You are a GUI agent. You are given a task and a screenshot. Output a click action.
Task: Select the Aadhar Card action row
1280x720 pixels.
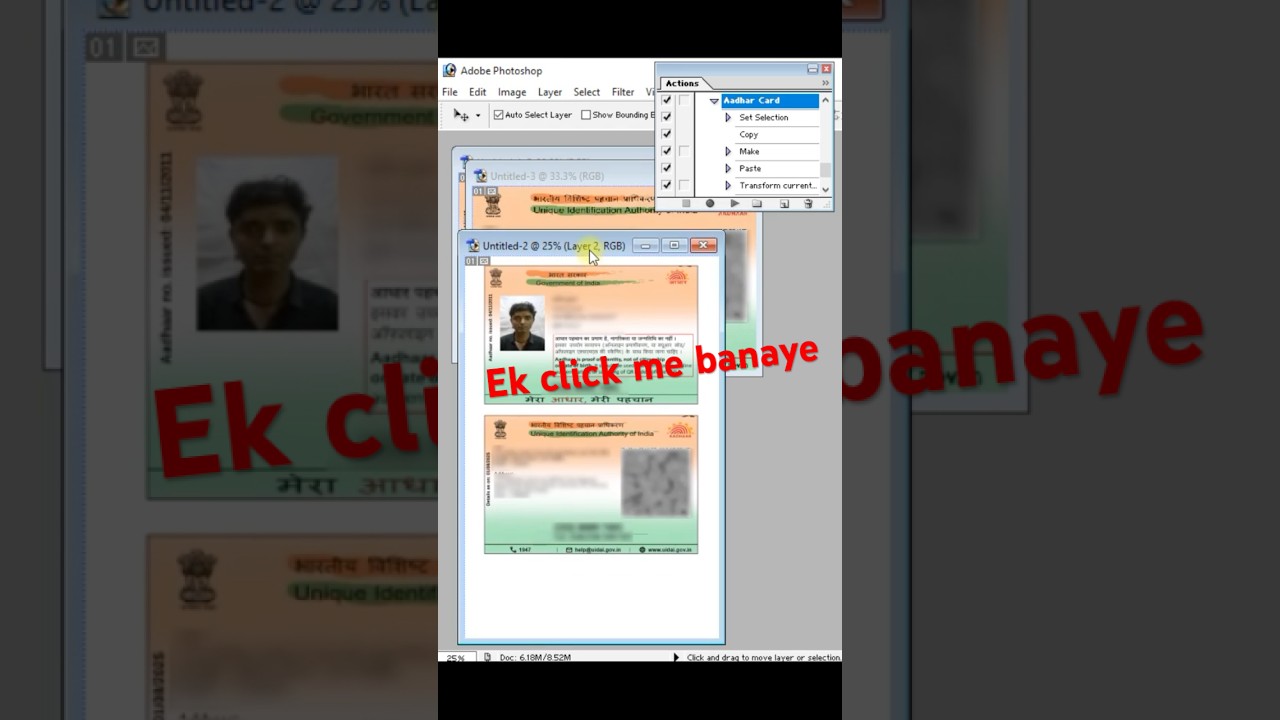pos(770,100)
